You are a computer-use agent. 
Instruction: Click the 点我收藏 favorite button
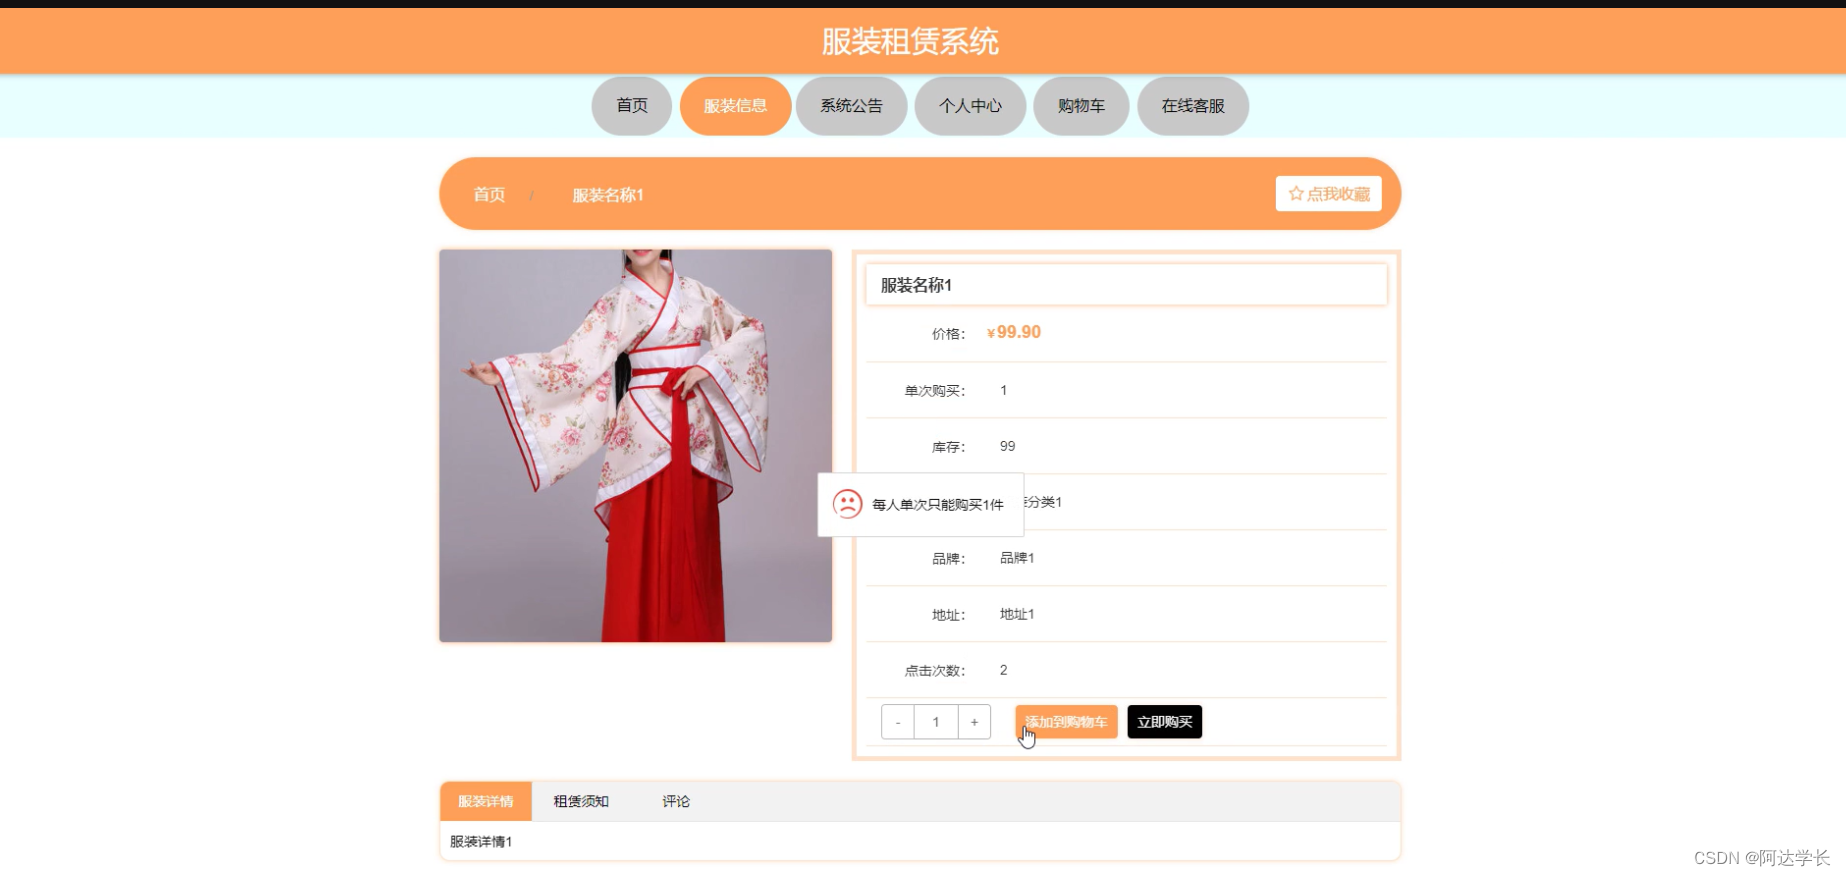point(1329,194)
